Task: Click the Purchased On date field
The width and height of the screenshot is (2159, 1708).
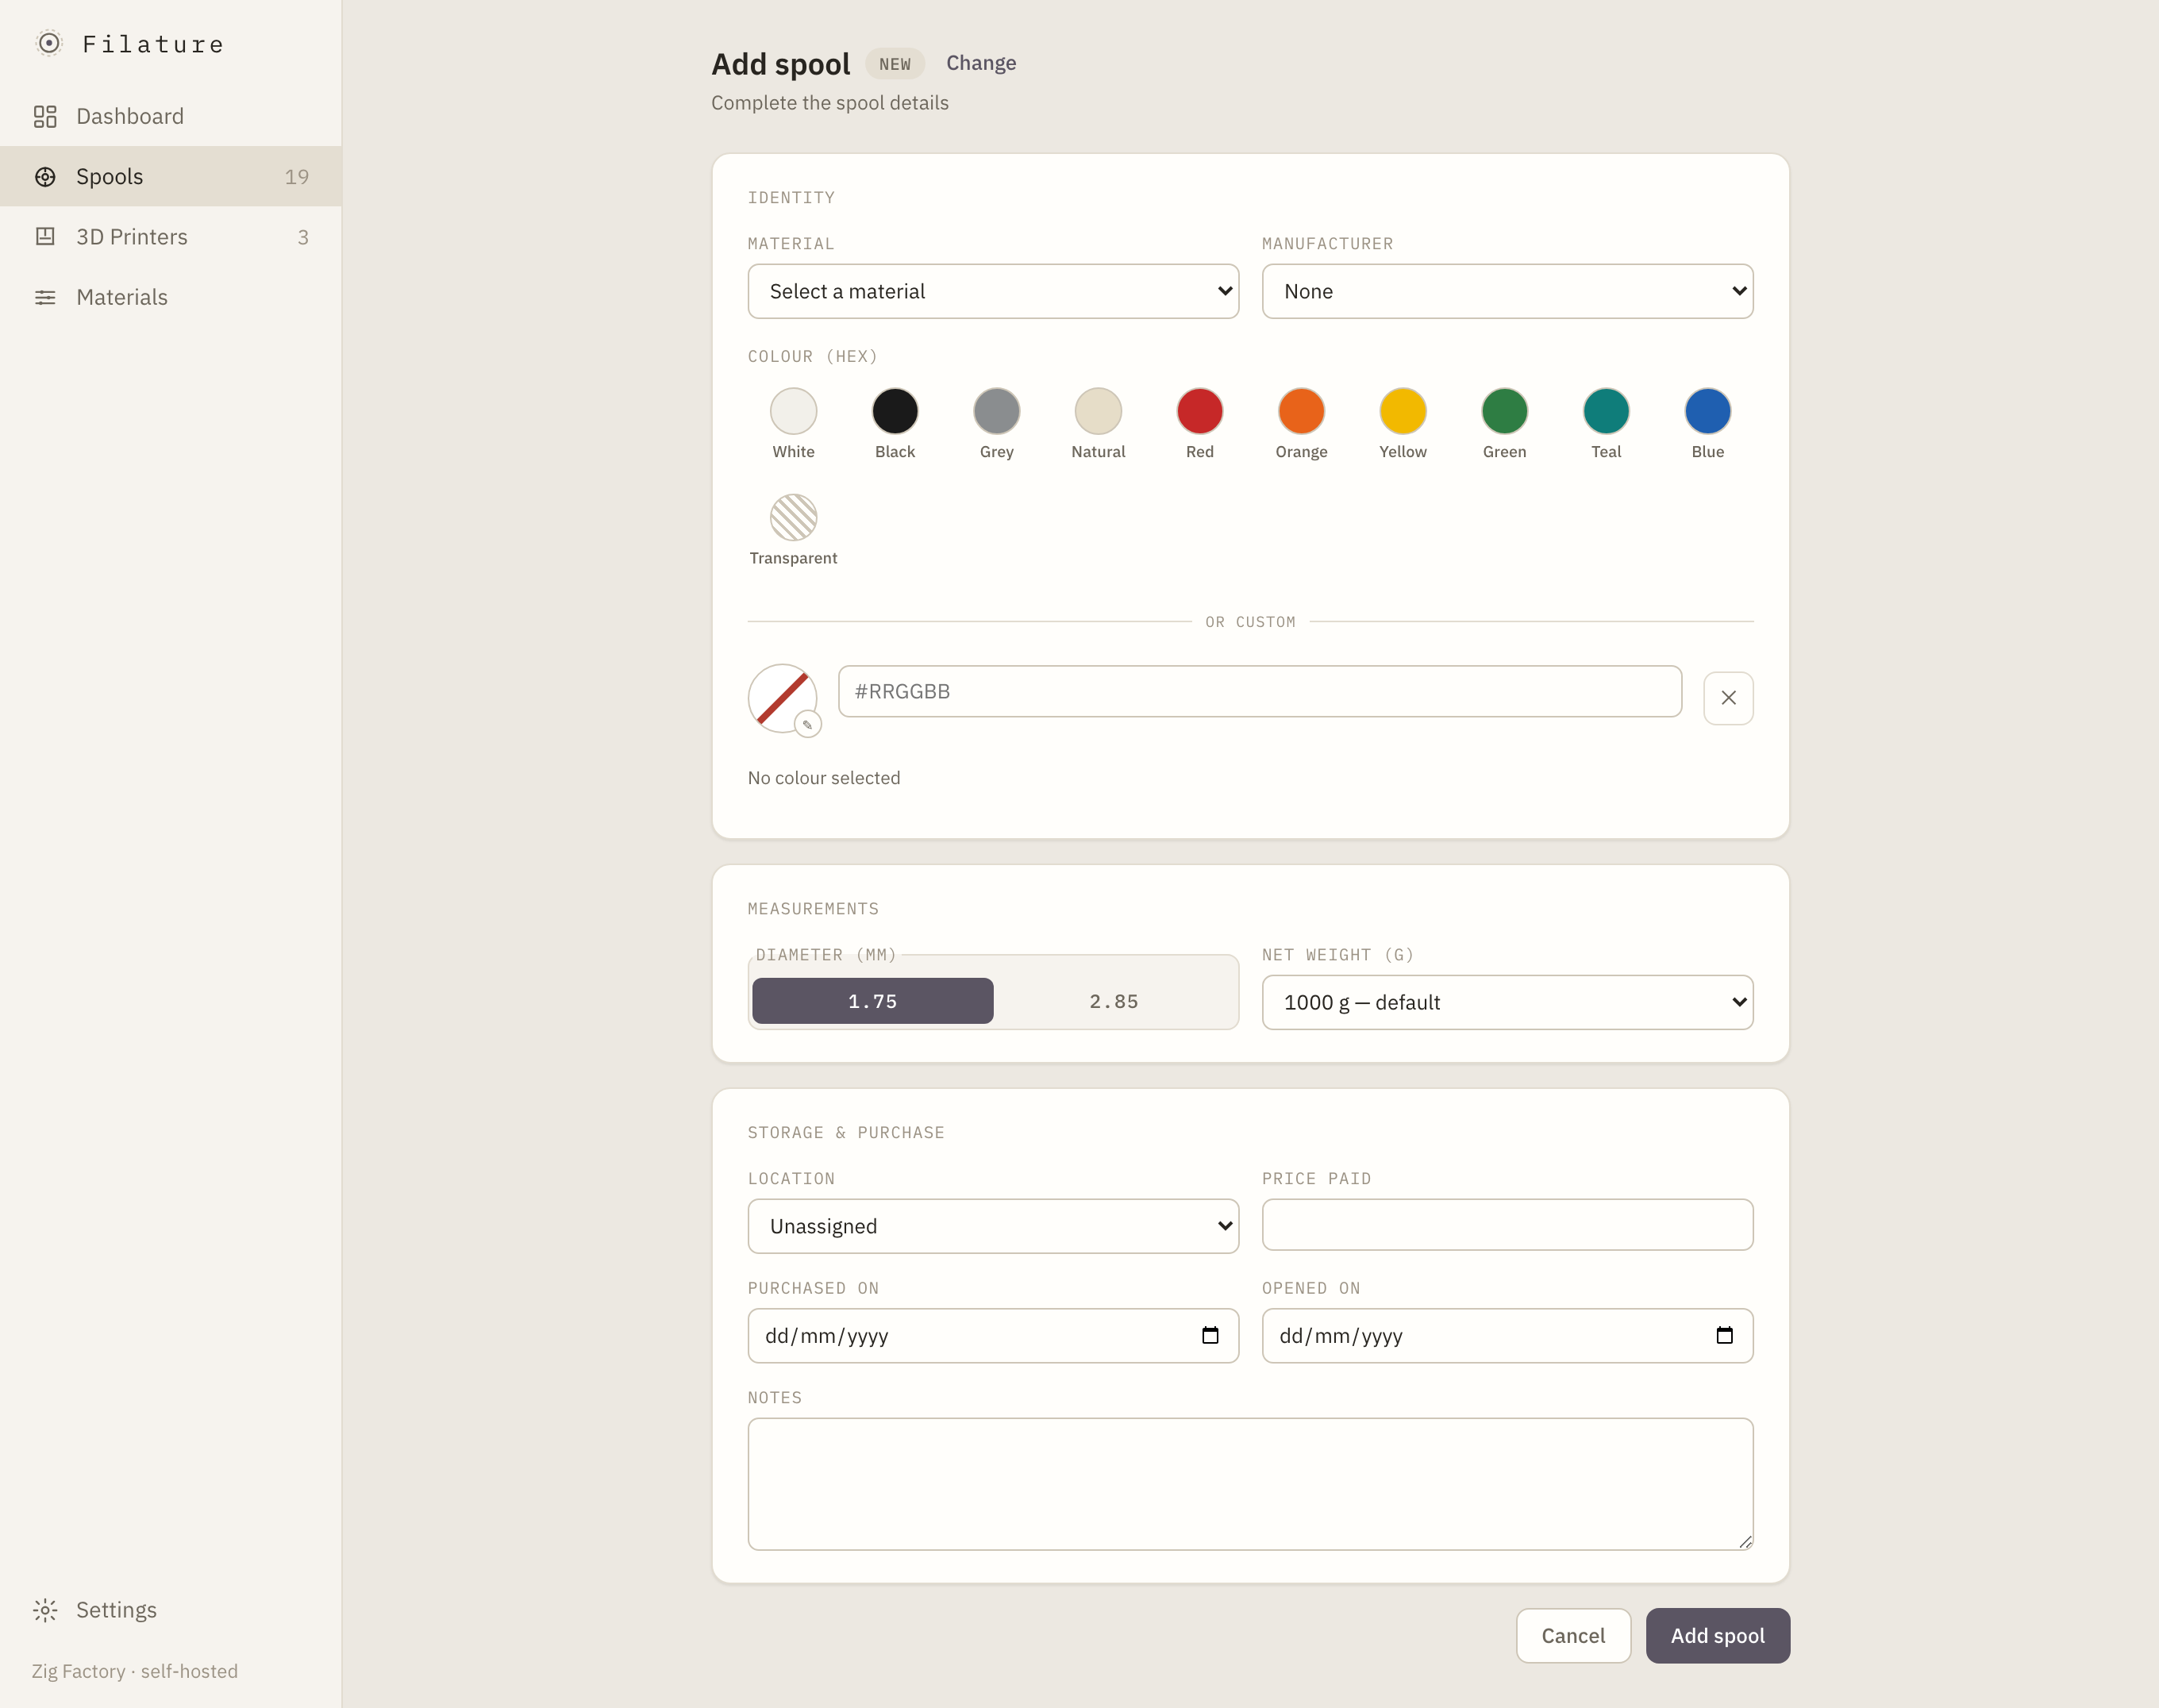Action: point(993,1336)
